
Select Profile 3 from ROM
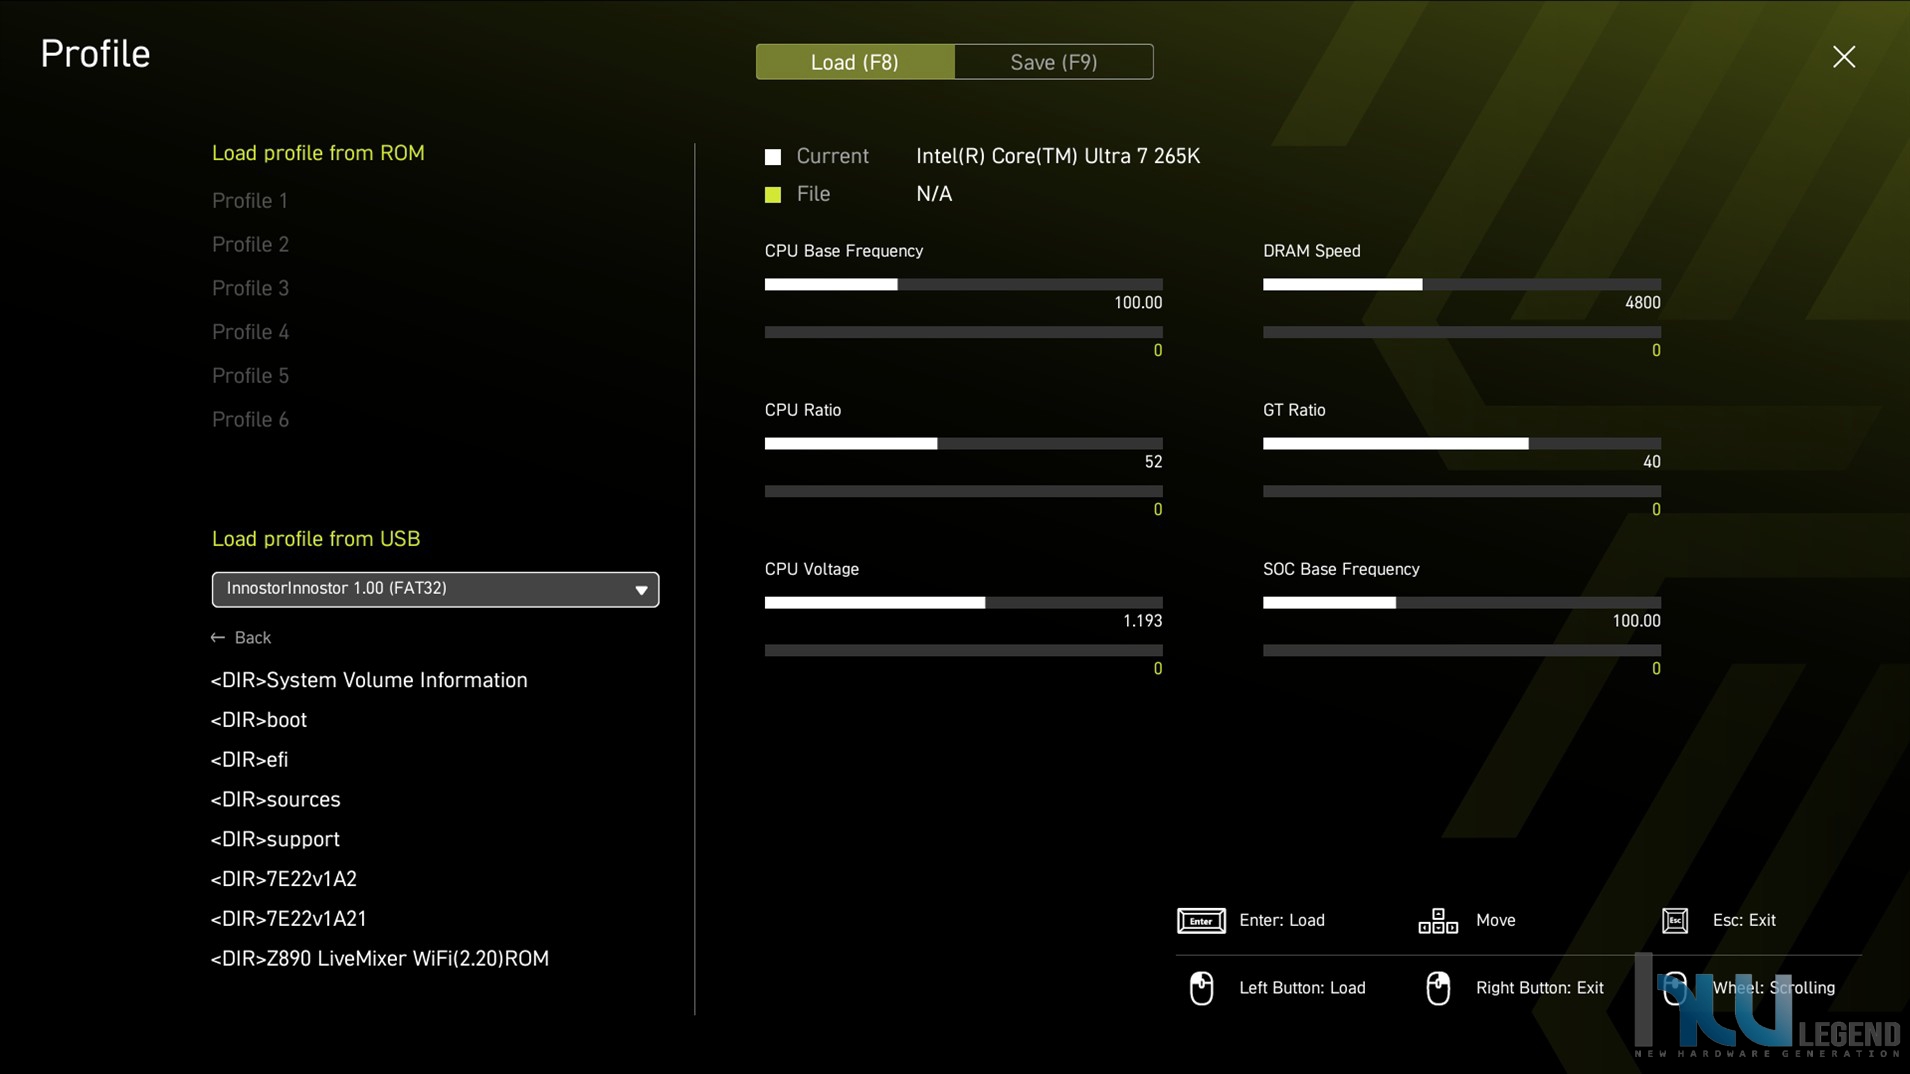[x=250, y=288]
